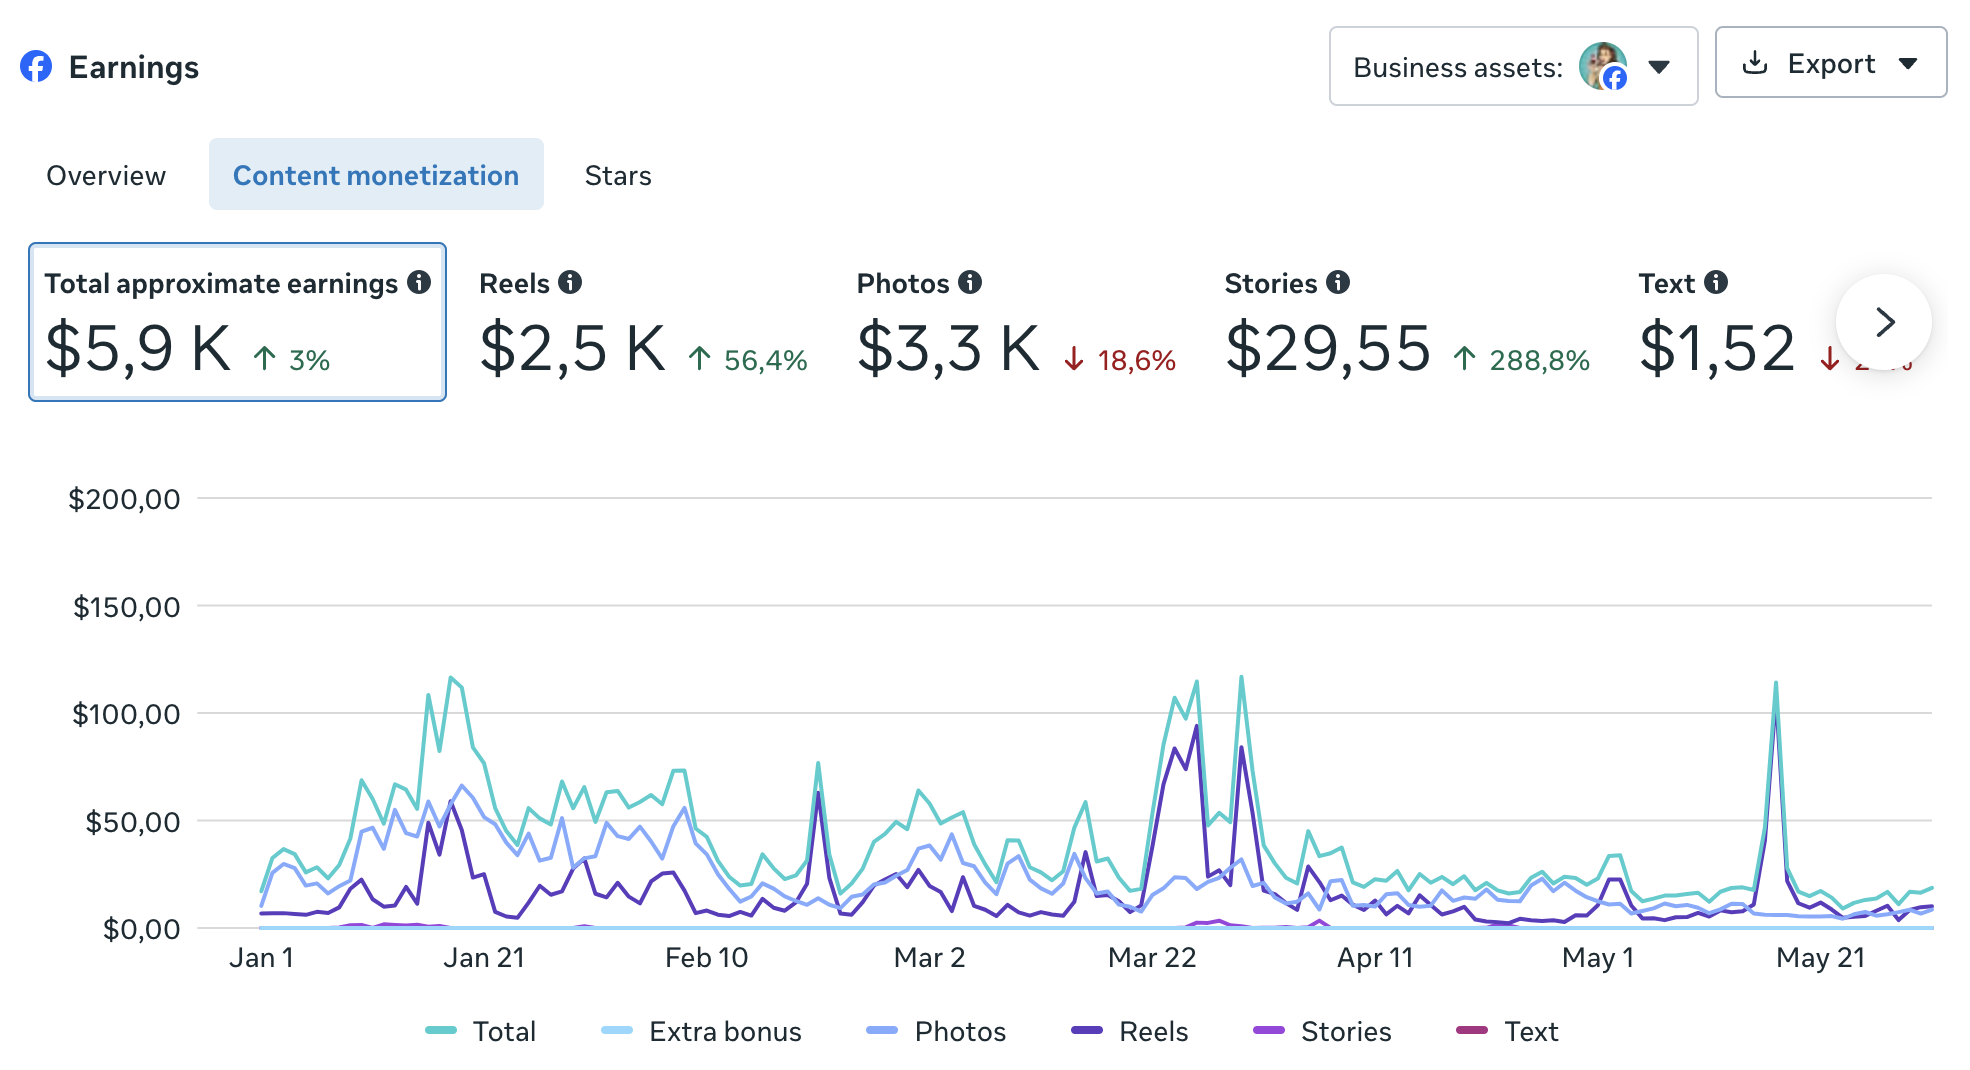Switch to the Overview tab

106,175
